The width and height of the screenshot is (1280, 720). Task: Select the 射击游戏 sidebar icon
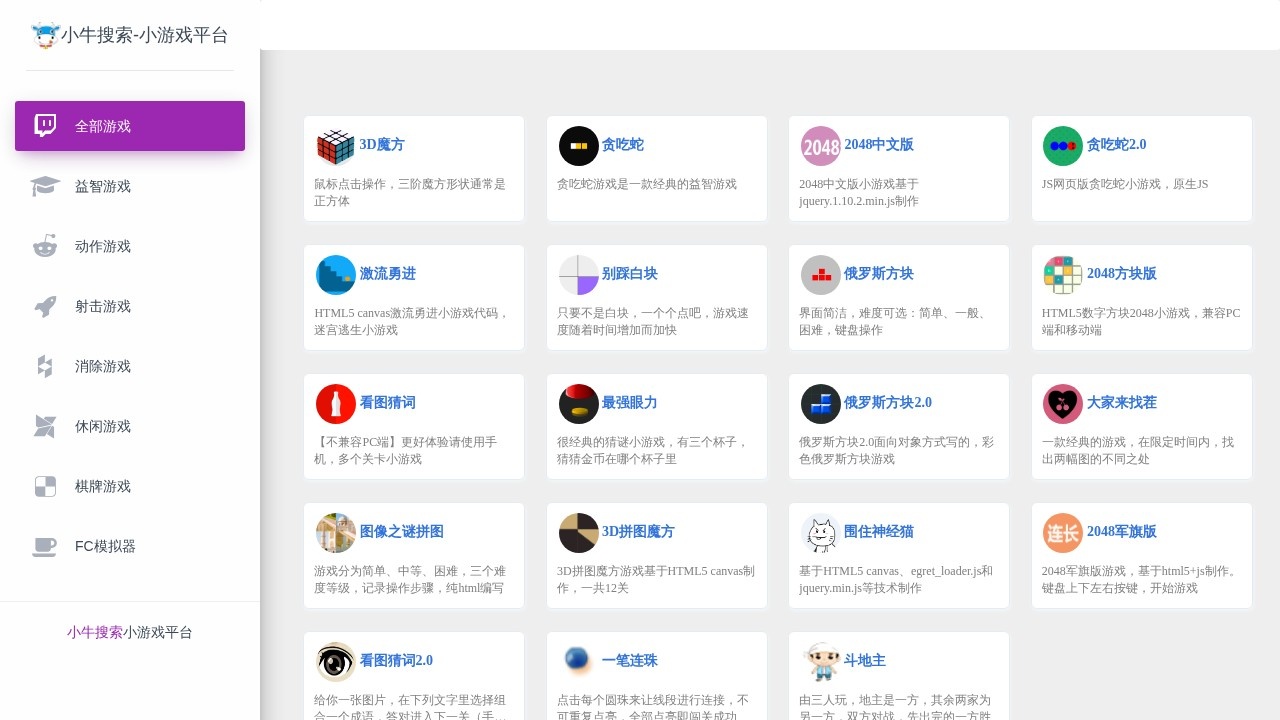coord(44,306)
